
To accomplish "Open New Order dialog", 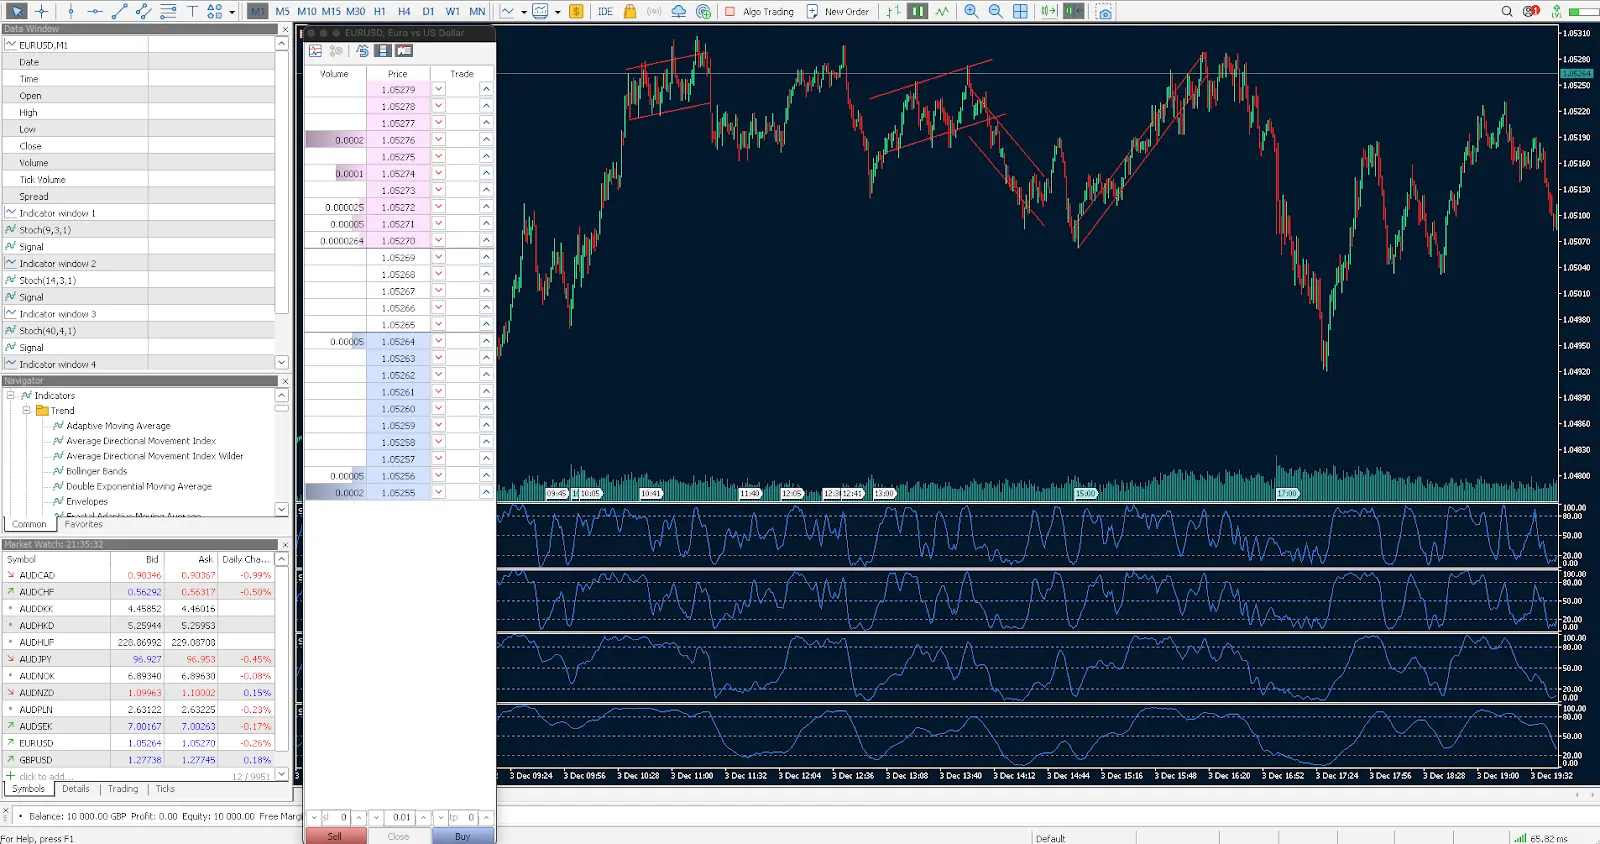I will coord(838,11).
